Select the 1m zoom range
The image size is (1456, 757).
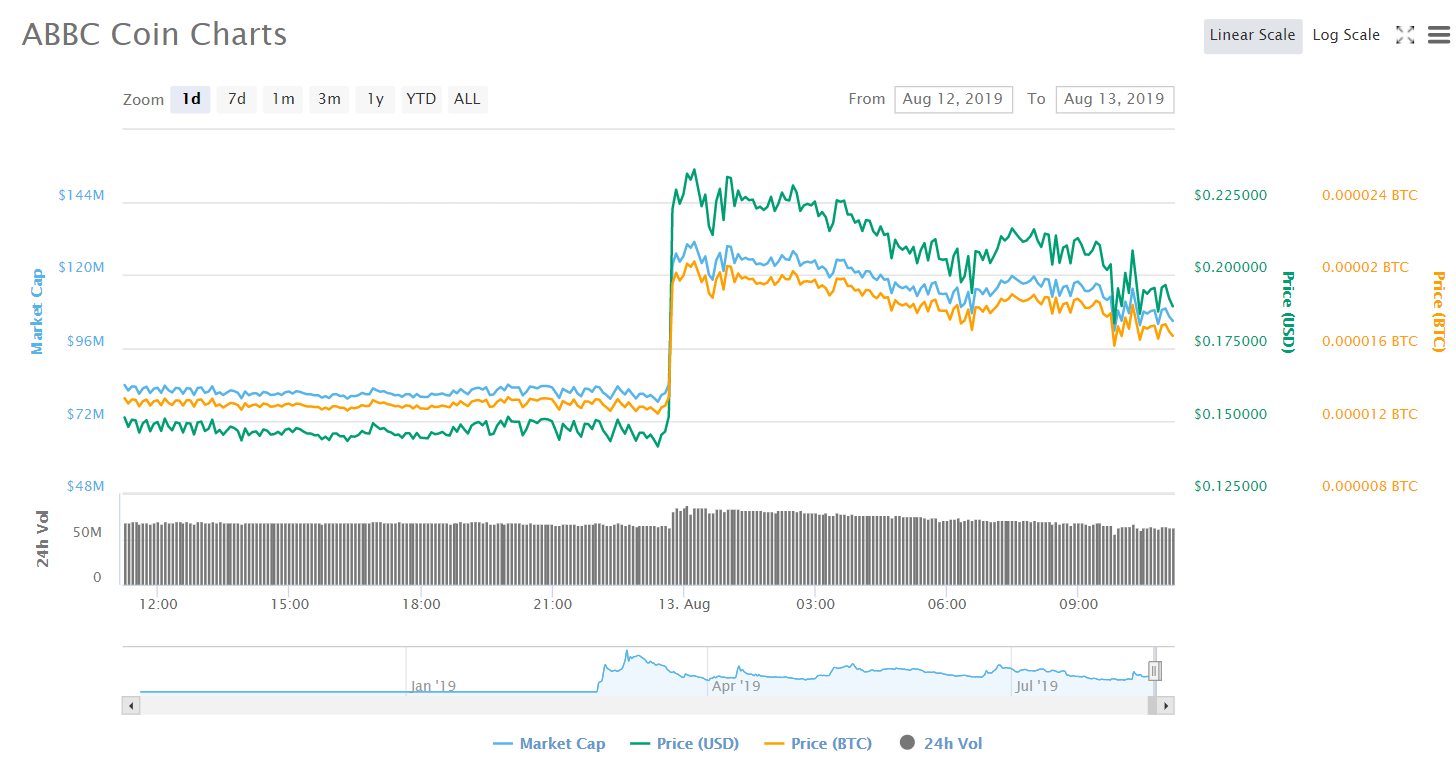coord(283,99)
